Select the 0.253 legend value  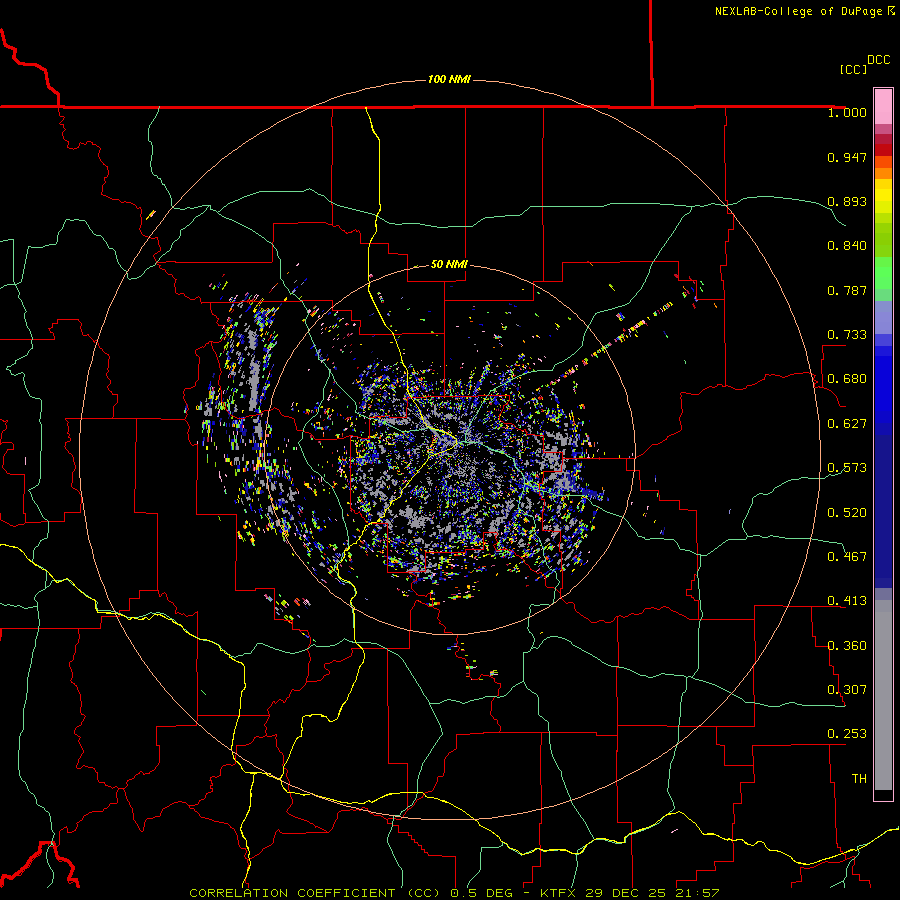(847, 734)
